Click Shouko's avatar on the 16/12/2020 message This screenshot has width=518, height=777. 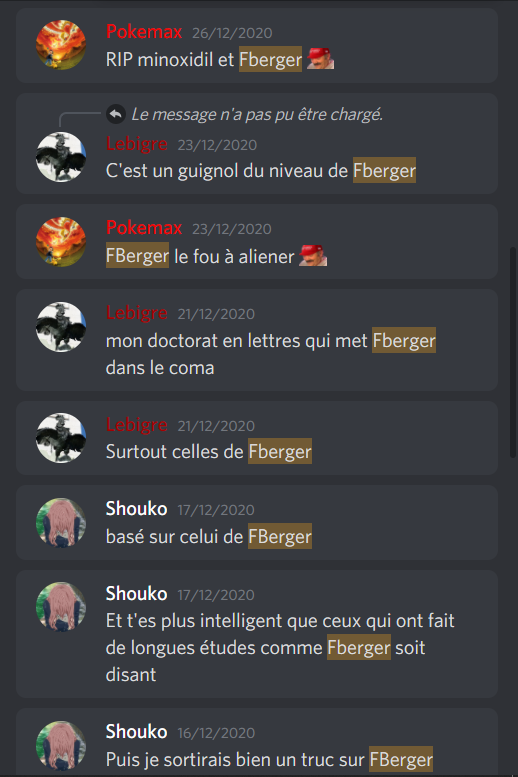coord(61,746)
